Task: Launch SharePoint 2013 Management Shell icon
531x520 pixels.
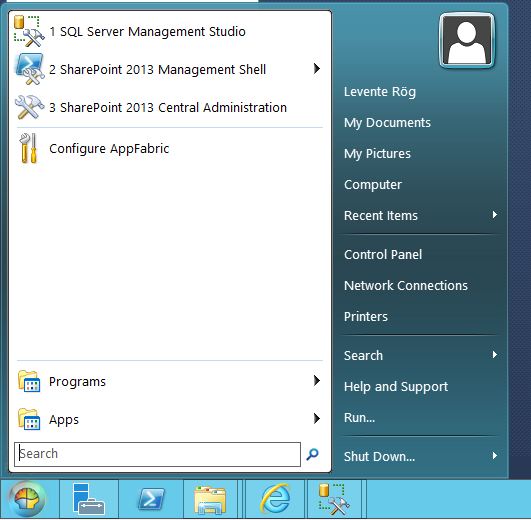Action: coord(29,69)
